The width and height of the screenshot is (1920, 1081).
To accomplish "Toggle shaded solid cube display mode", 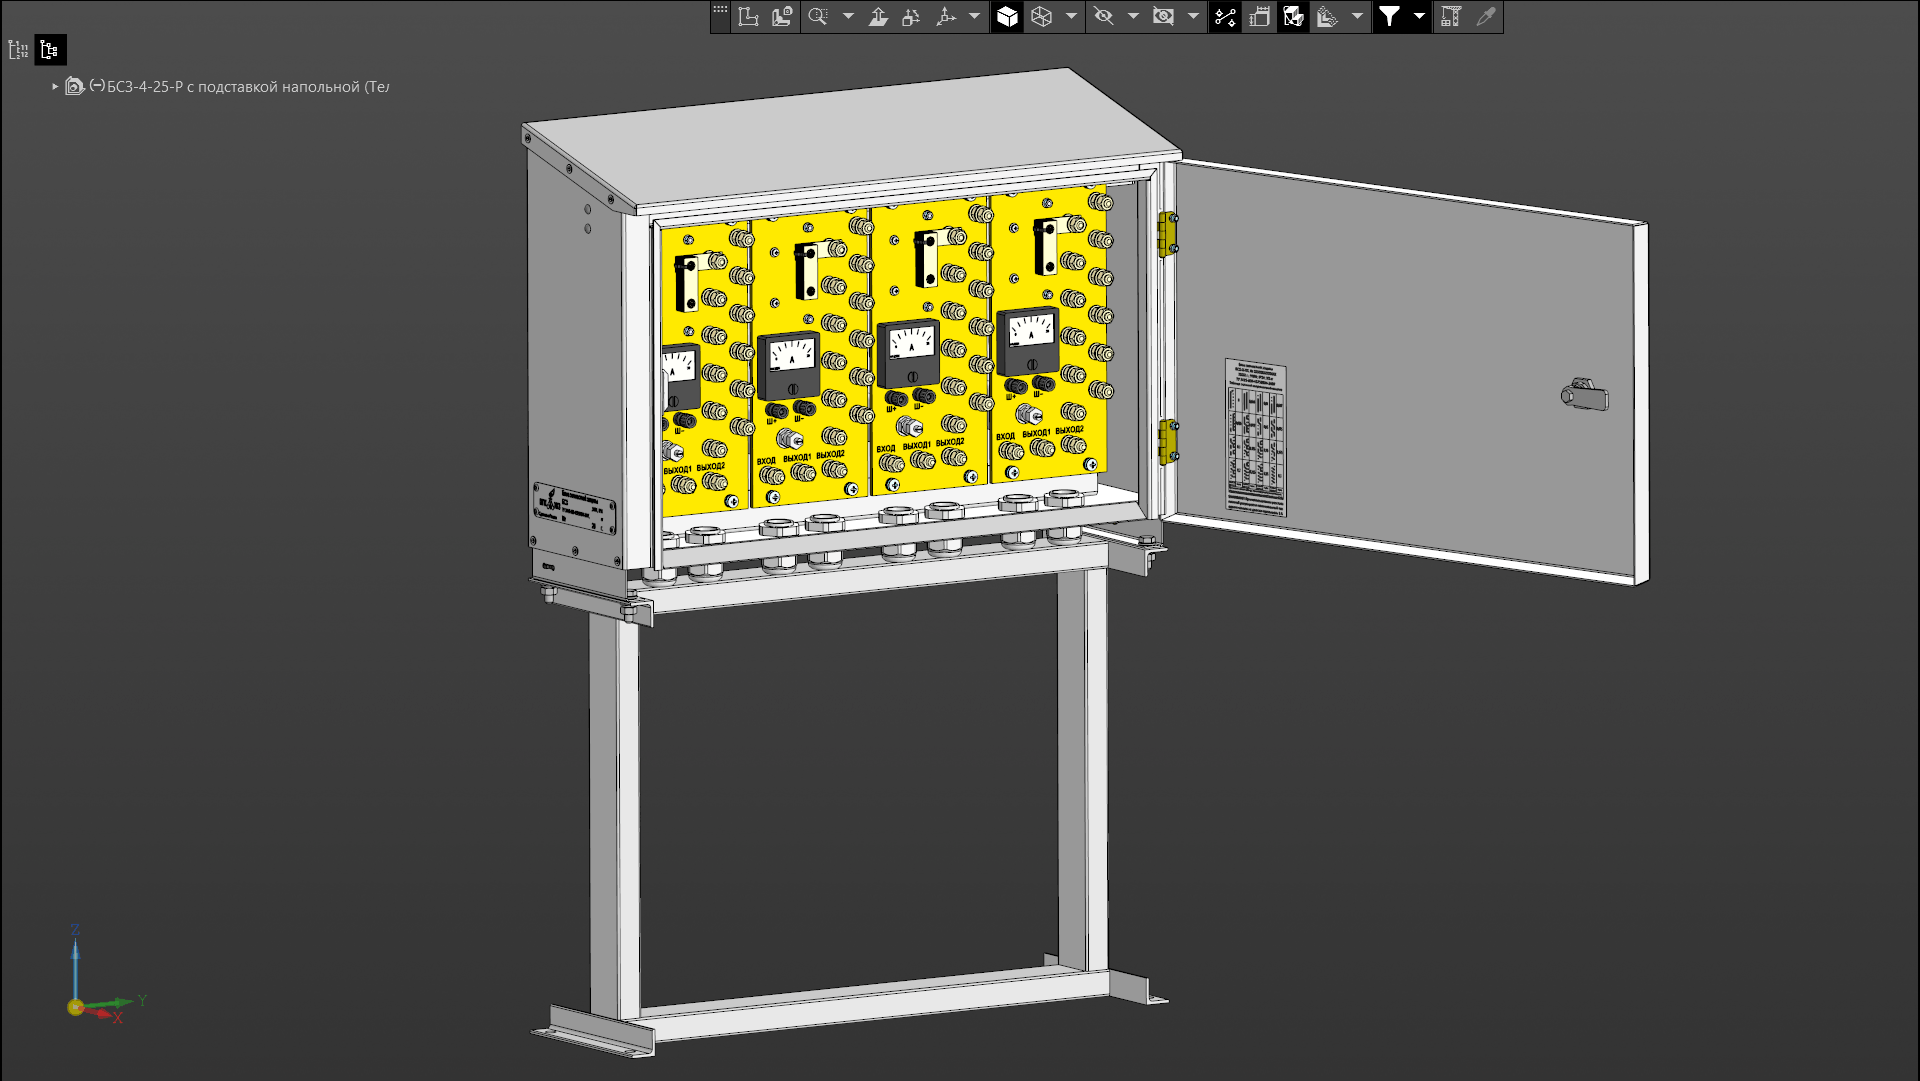I will point(1007,17).
